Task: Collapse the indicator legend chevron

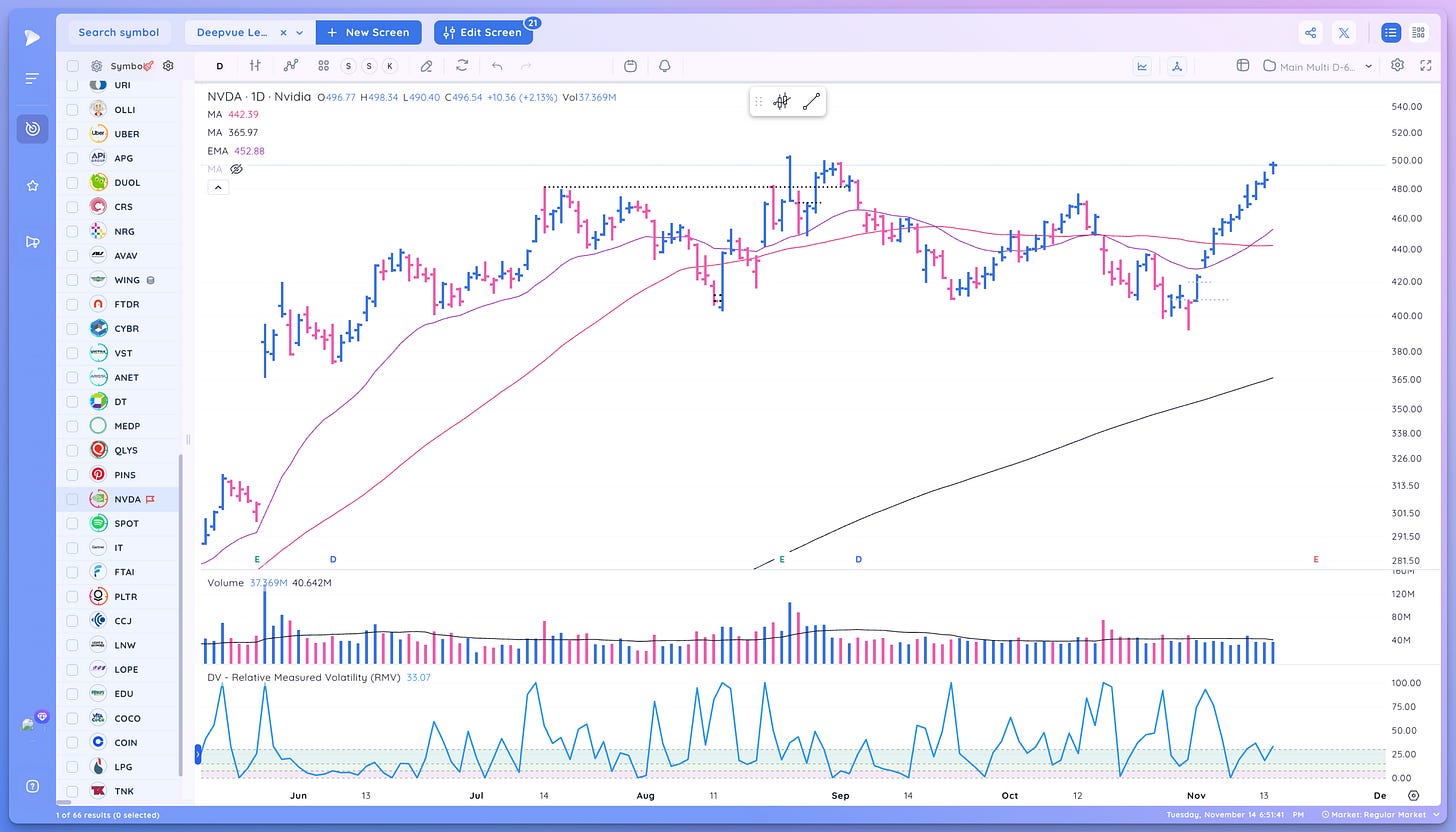Action: [218, 187]
